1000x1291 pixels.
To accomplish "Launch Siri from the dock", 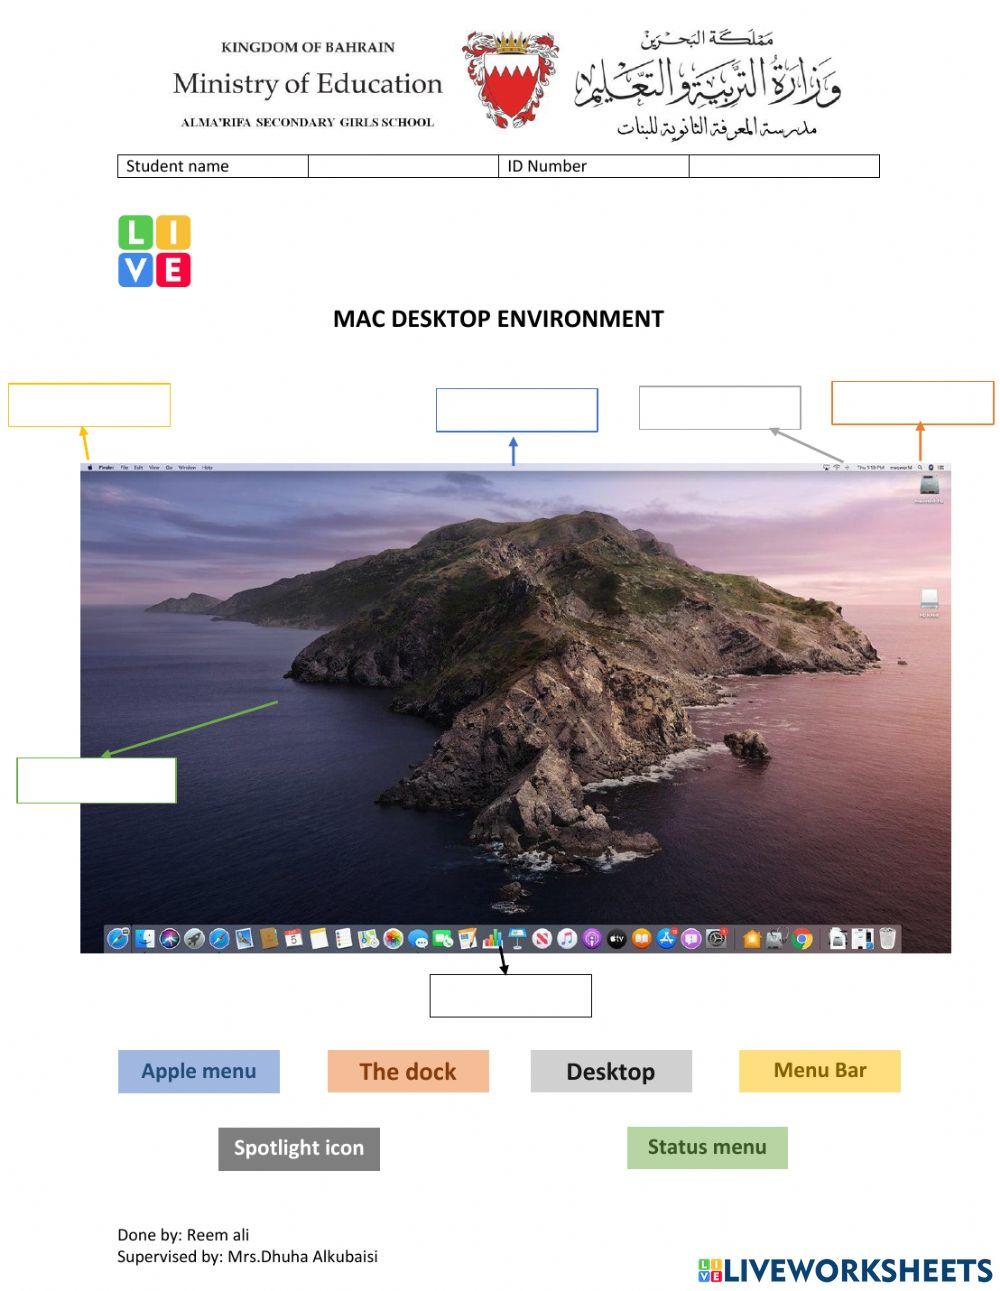I will 170,939.
